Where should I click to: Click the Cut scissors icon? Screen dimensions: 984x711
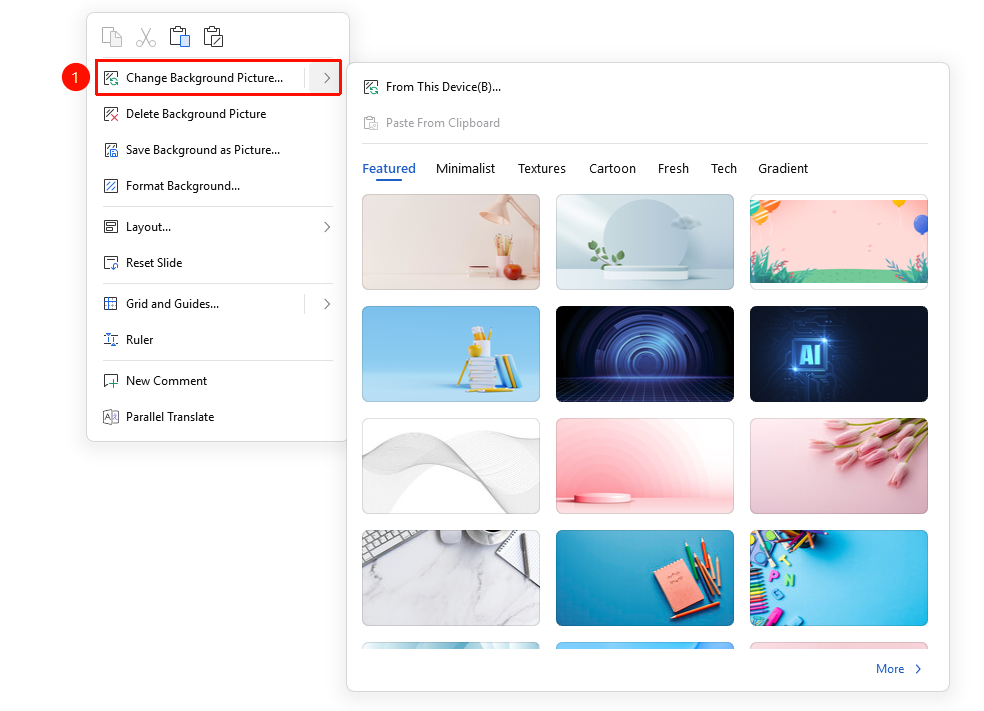tap(146, 37)
